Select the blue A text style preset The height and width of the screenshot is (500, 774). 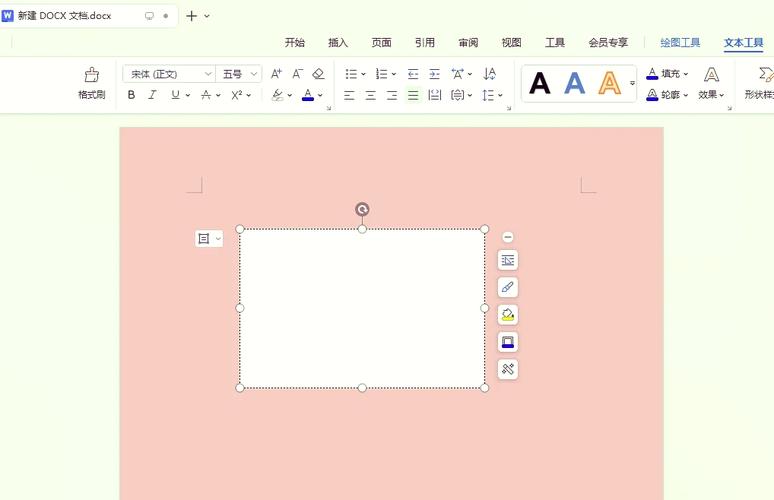(x=575, y=83)
